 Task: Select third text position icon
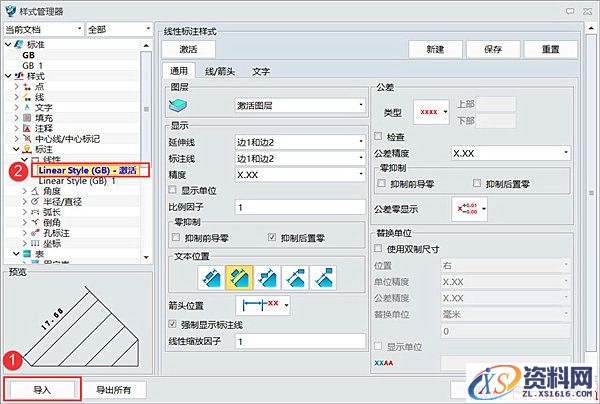point(267,277)
